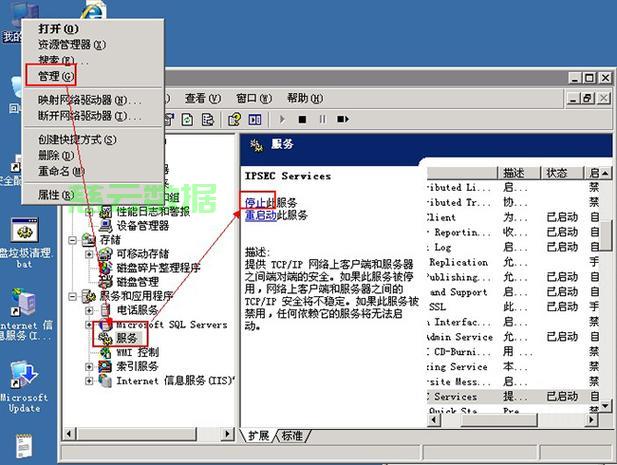Choose 映射网络驱动器(N) from the context menu
This screenshot has height=465, width=617.
tap(93, 100)
